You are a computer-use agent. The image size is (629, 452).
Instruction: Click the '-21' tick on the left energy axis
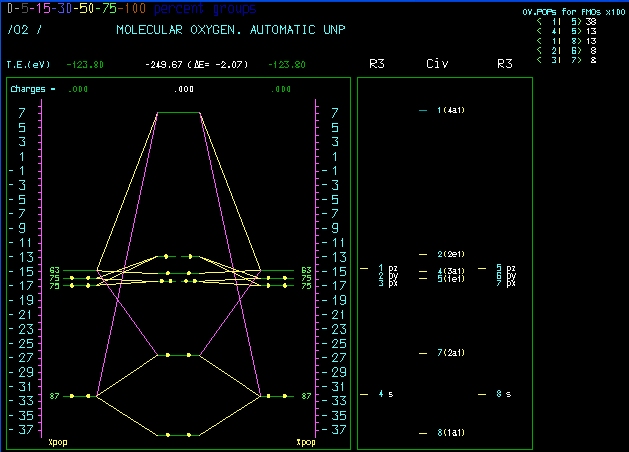click(x=22, y=315)
